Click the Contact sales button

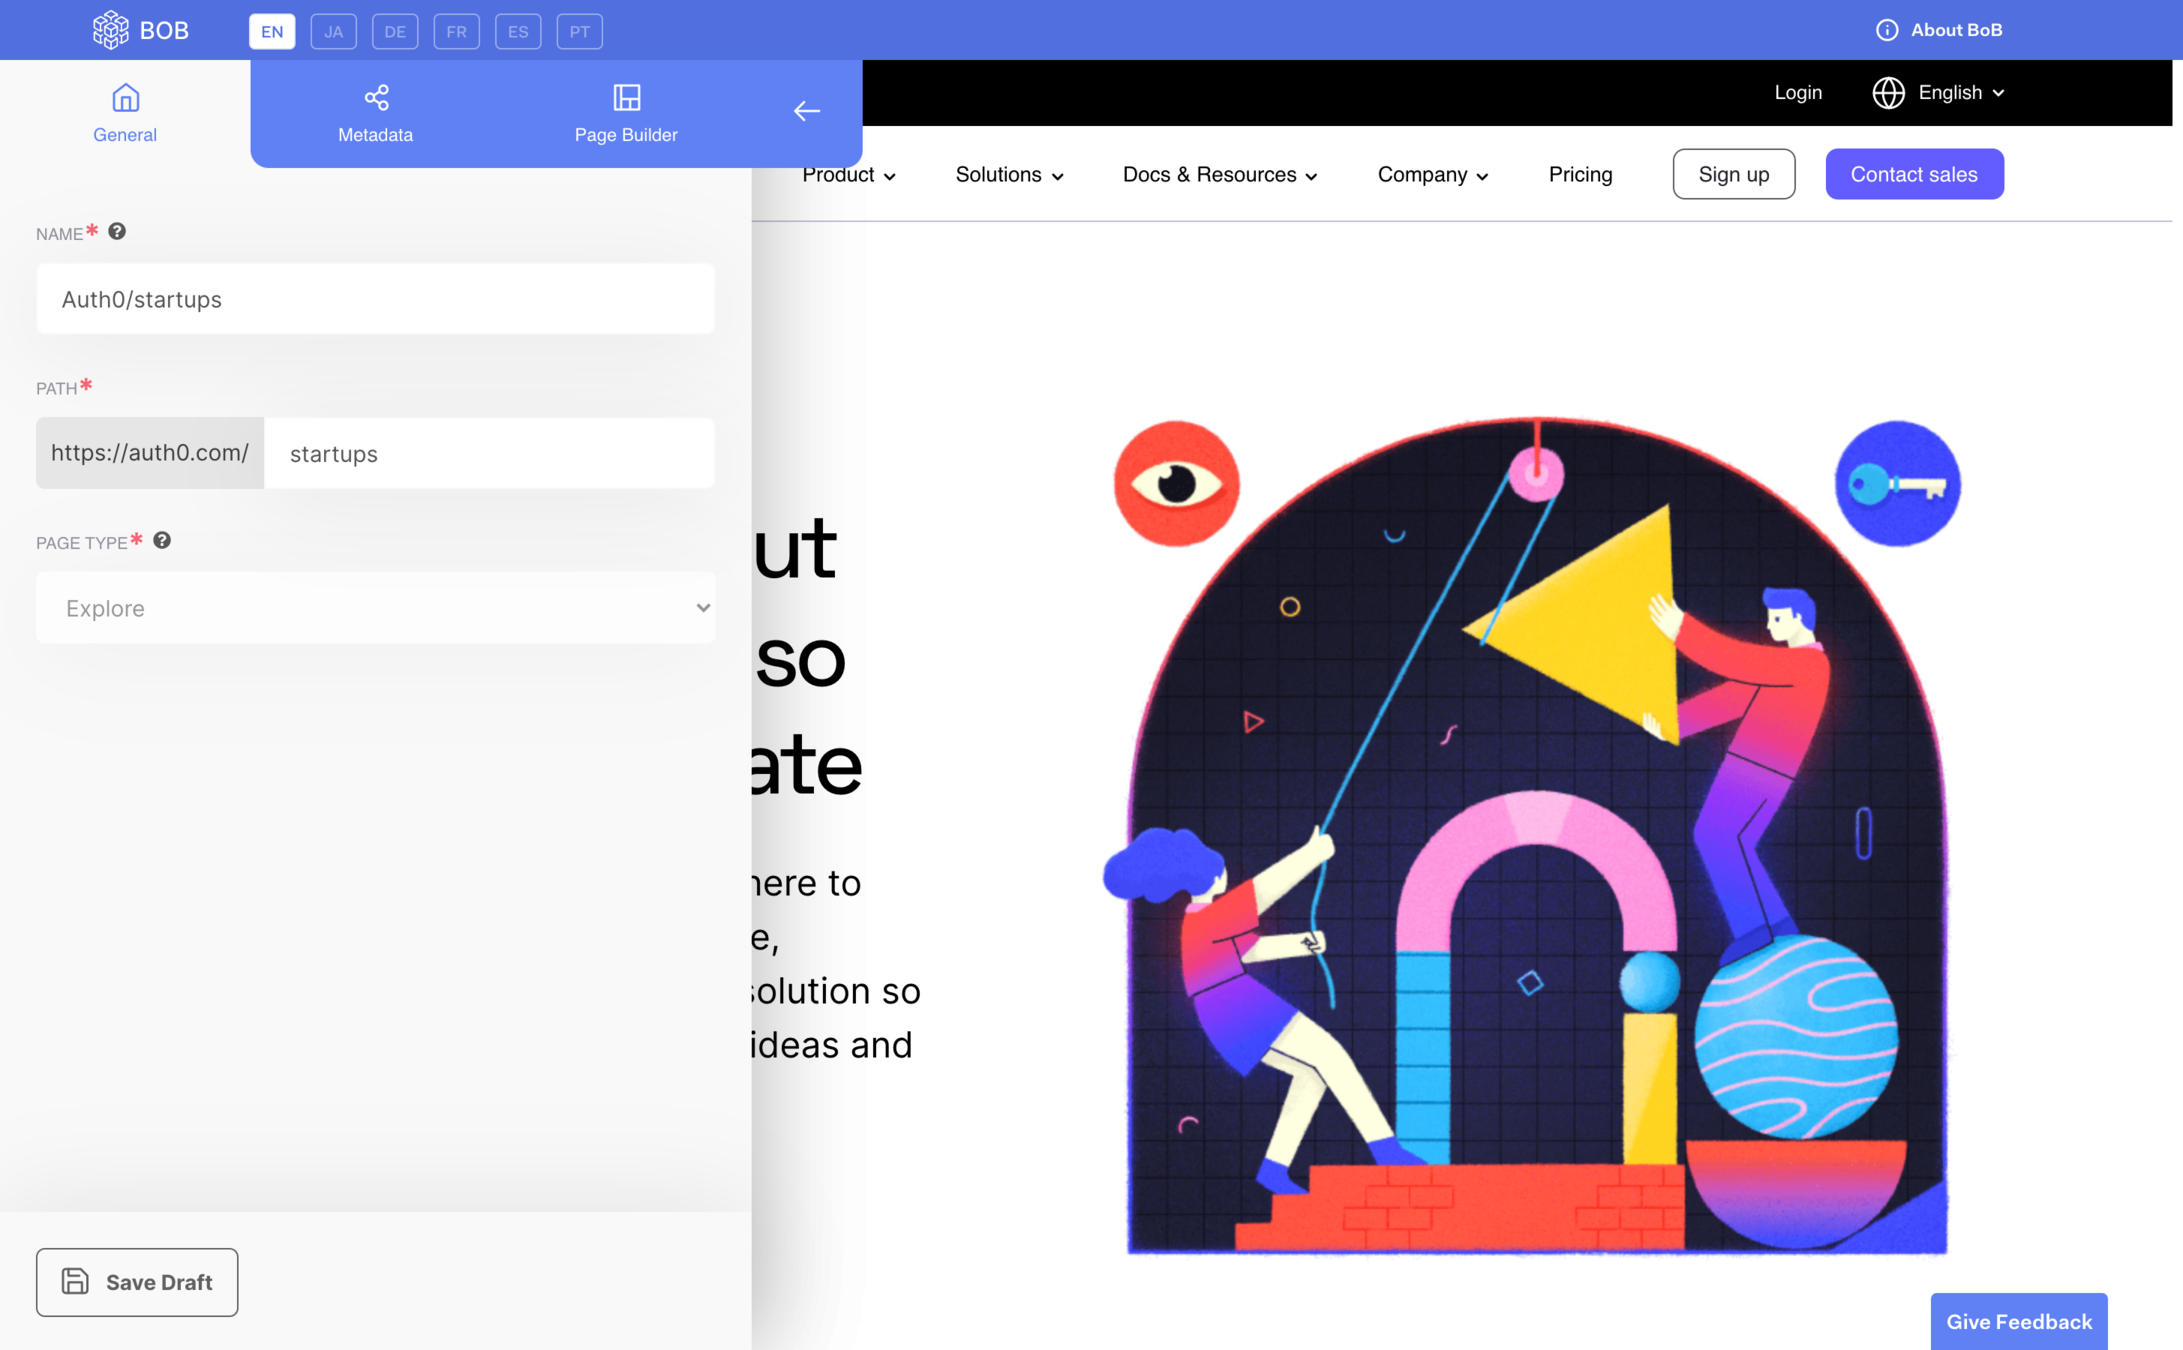pyautogui.click(x=1914, y=174)
